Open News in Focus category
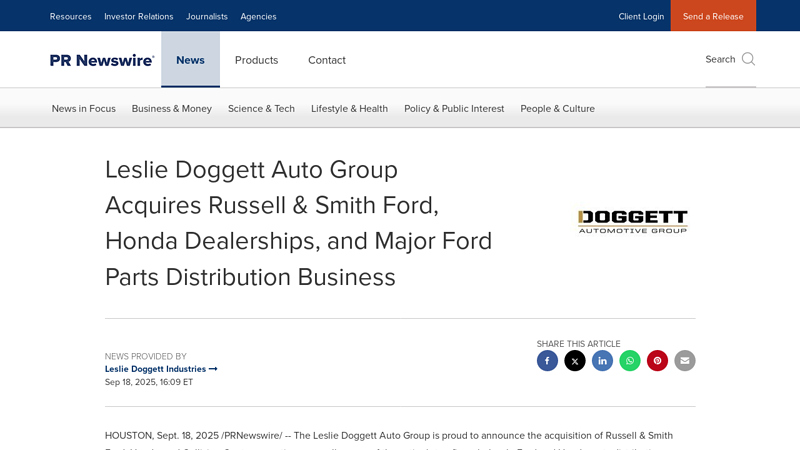The image size is (800, 450). 84,109
